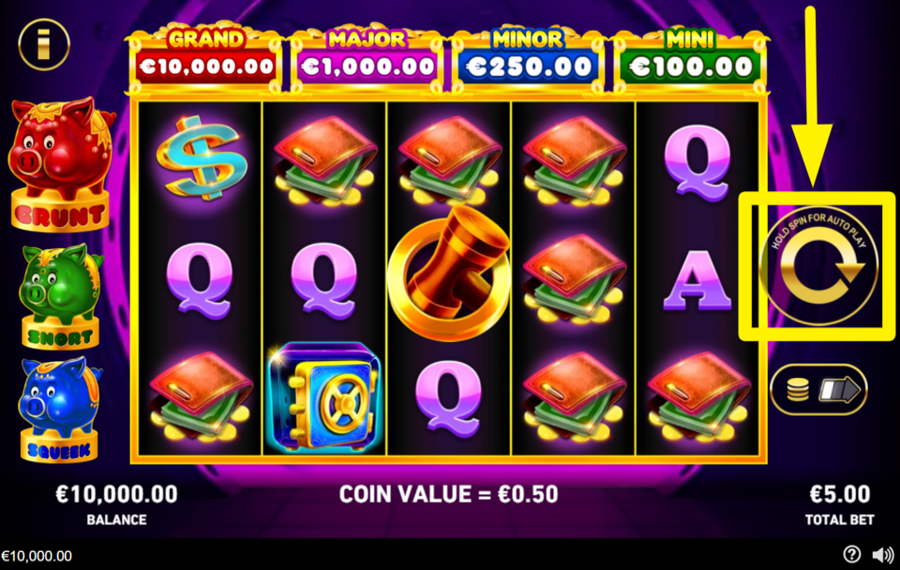
Task: Click the green Snort piggy bank
Action: click(x=60, y=296)
